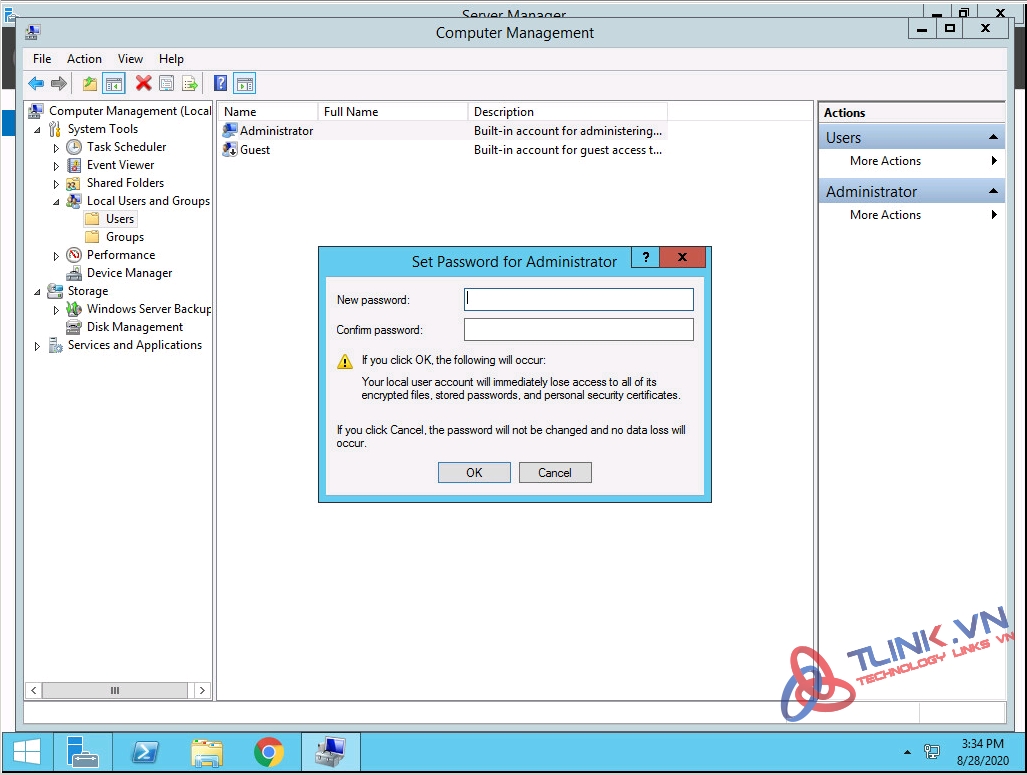Collapse the Local Users and Groups node
Screen dimensions: 1027x775
coord(57,201)
